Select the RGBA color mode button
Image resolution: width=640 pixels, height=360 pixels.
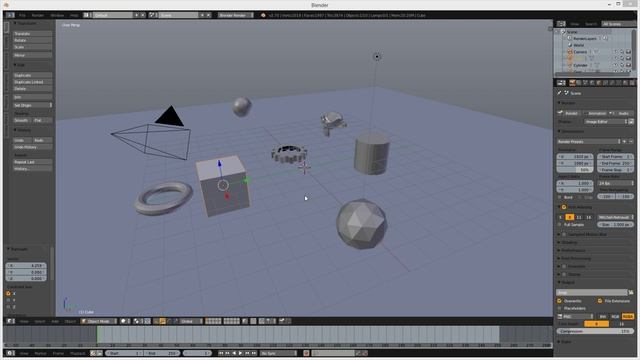(628, 316)
